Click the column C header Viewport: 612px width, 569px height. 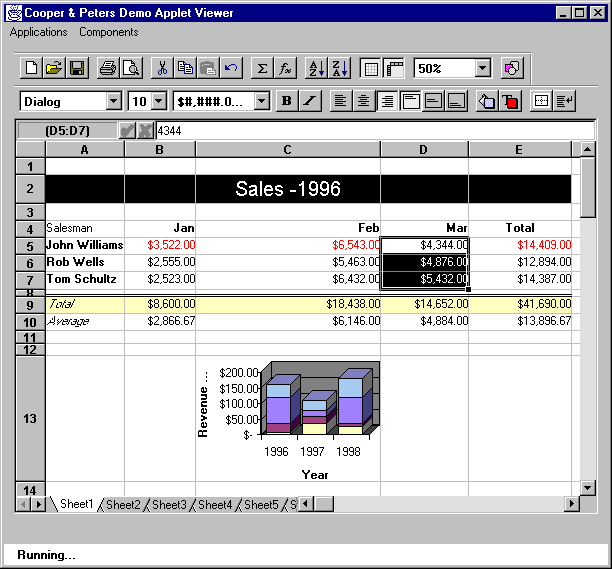pyautogui.click(x=287, y=149)
